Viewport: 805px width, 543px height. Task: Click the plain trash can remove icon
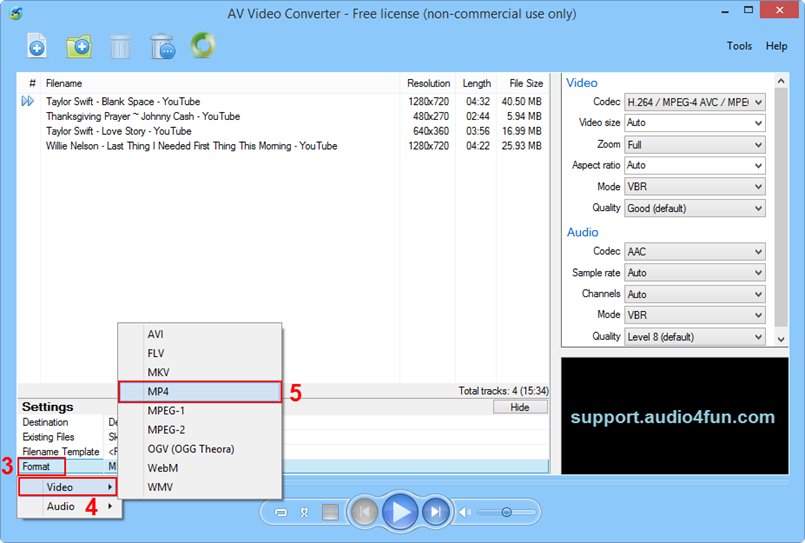click(121, 46)
